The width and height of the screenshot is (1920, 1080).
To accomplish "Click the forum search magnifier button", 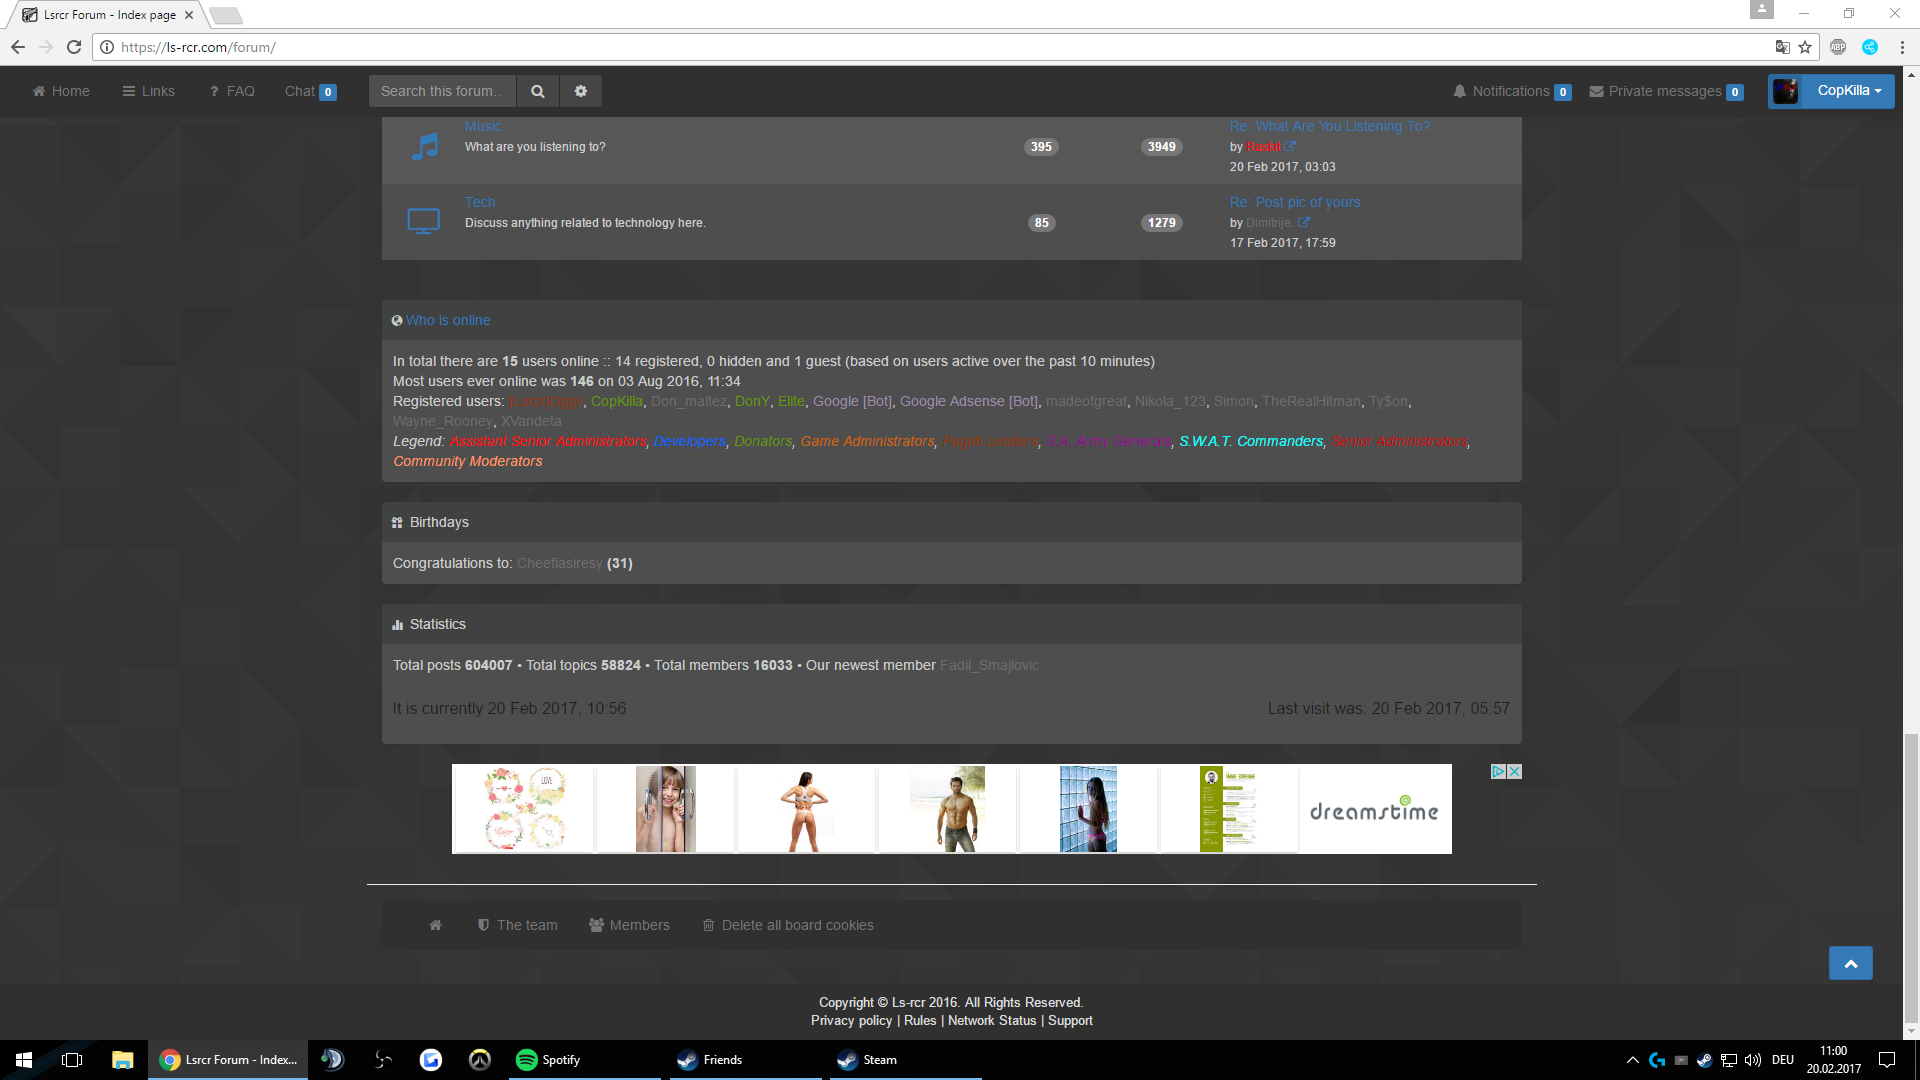I will 538,91.
